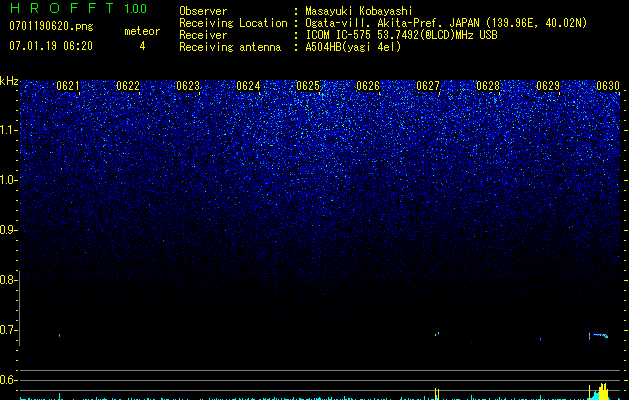
Task: Click the long meteor echo near 0630
Action: pos(599,335)
